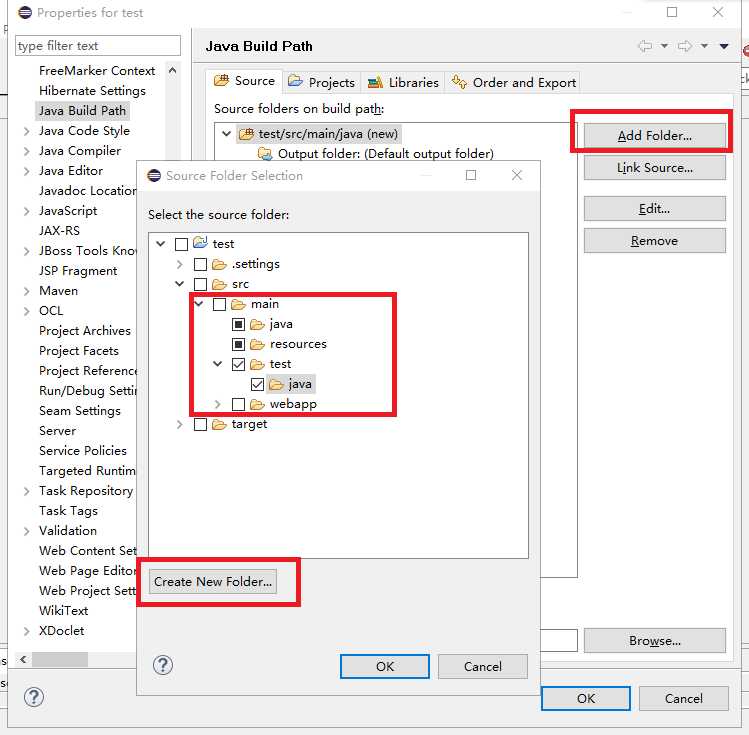Click the Remove button
The image size is (749, 735).
(654, 241)
